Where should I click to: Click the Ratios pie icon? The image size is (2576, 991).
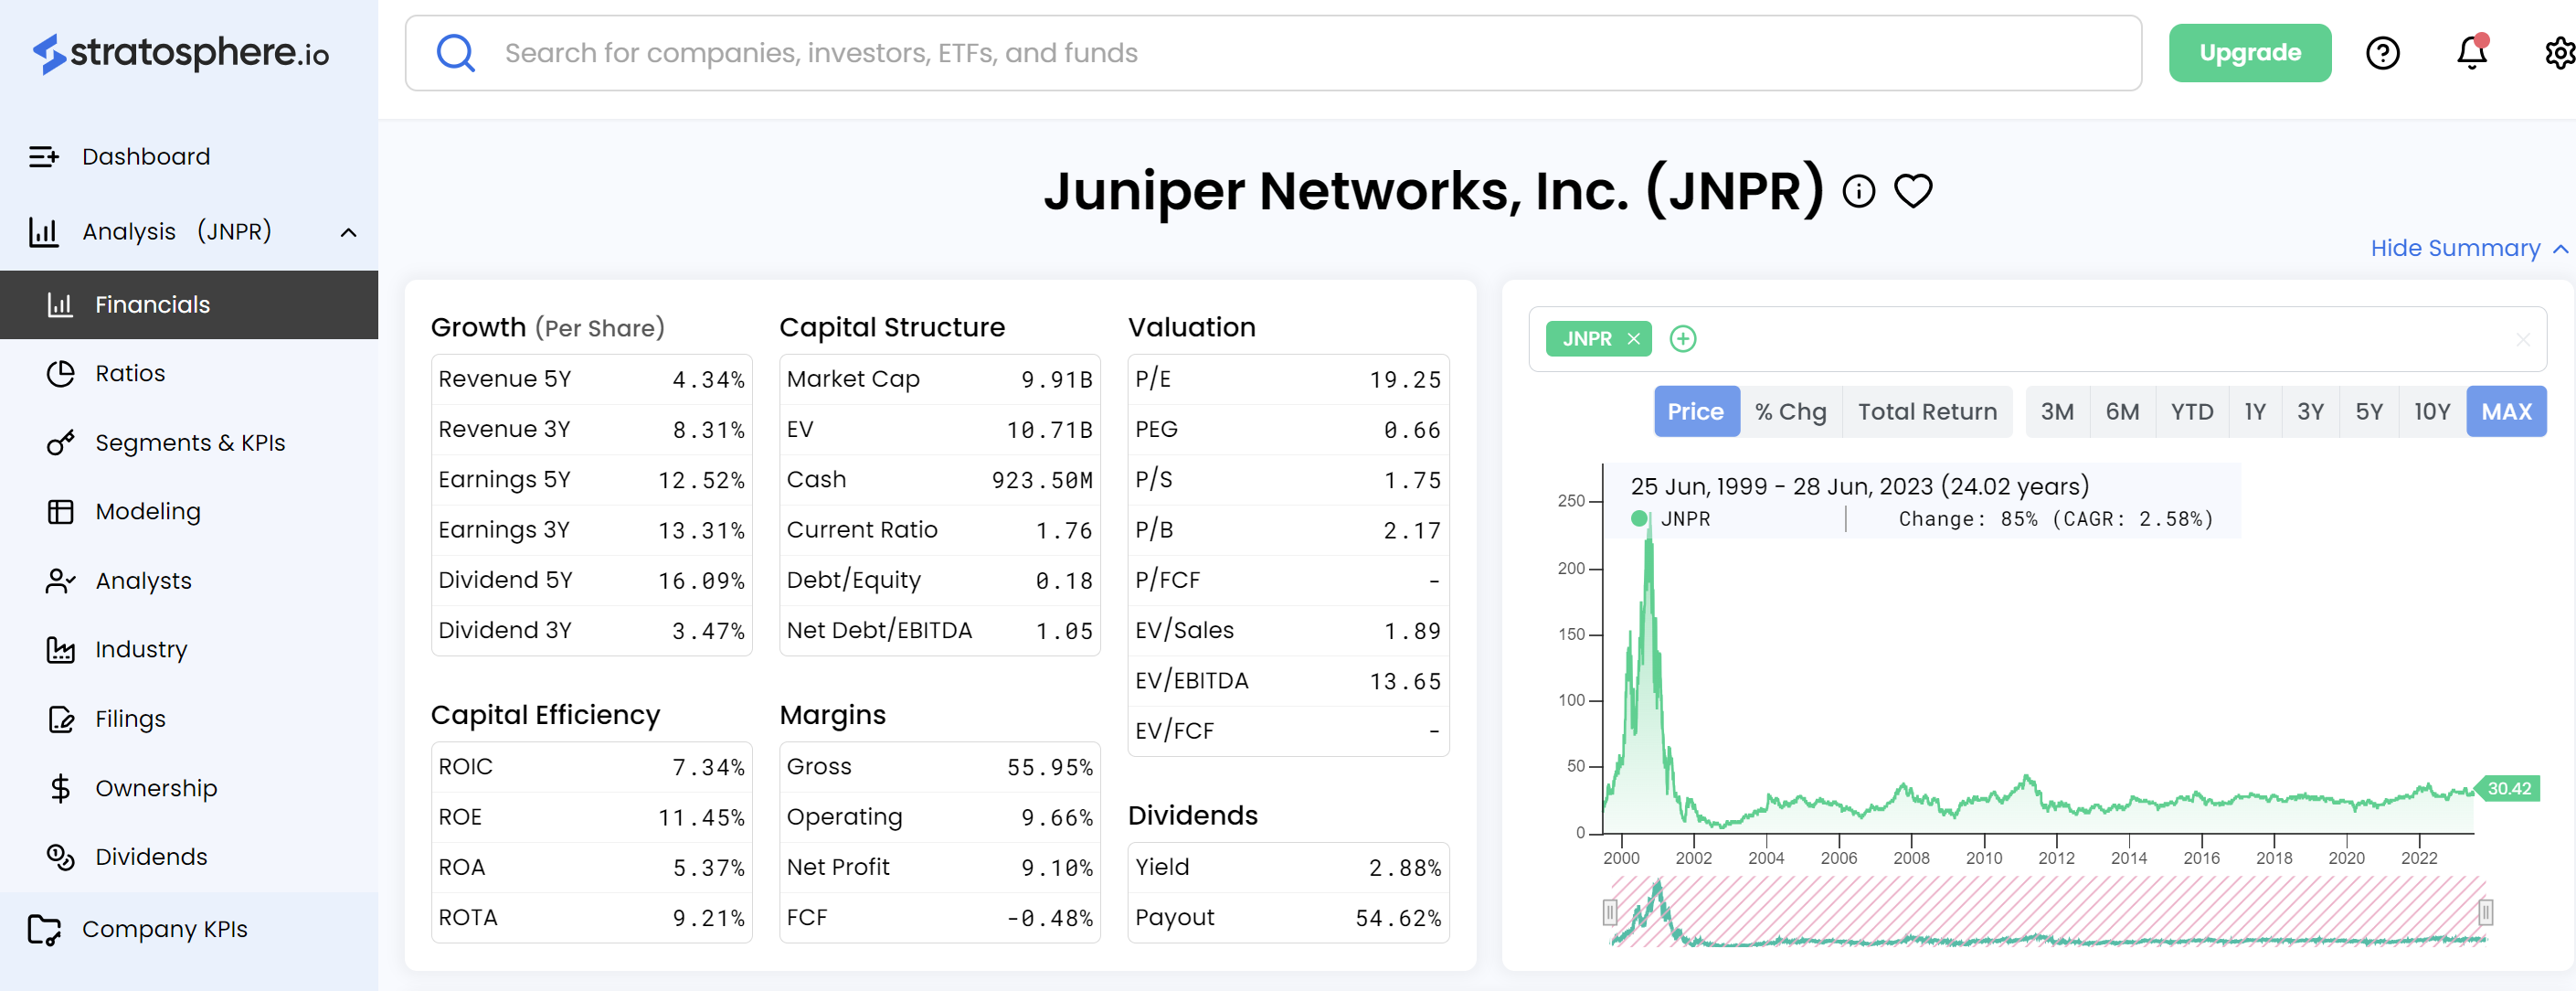(60, 373)
